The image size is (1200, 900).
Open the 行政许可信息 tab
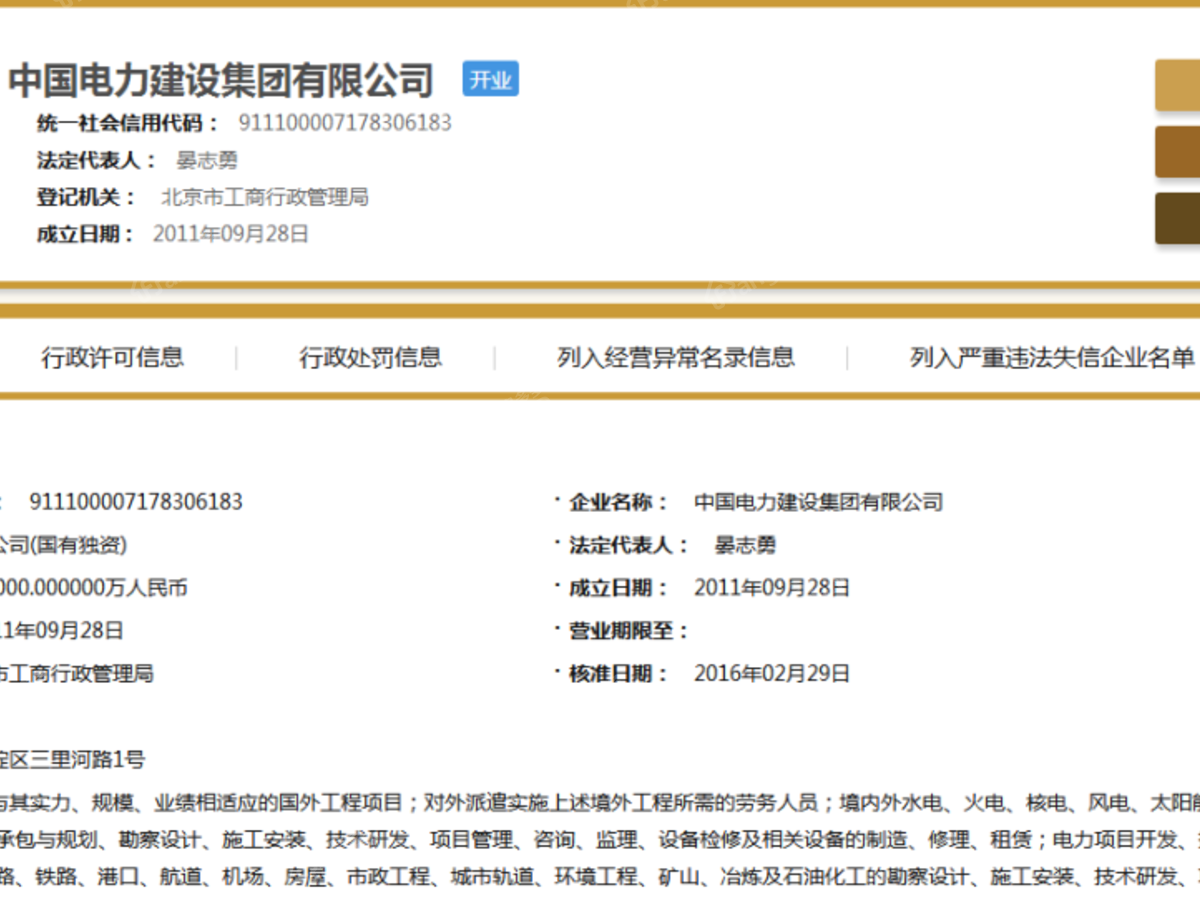[112, 357]
